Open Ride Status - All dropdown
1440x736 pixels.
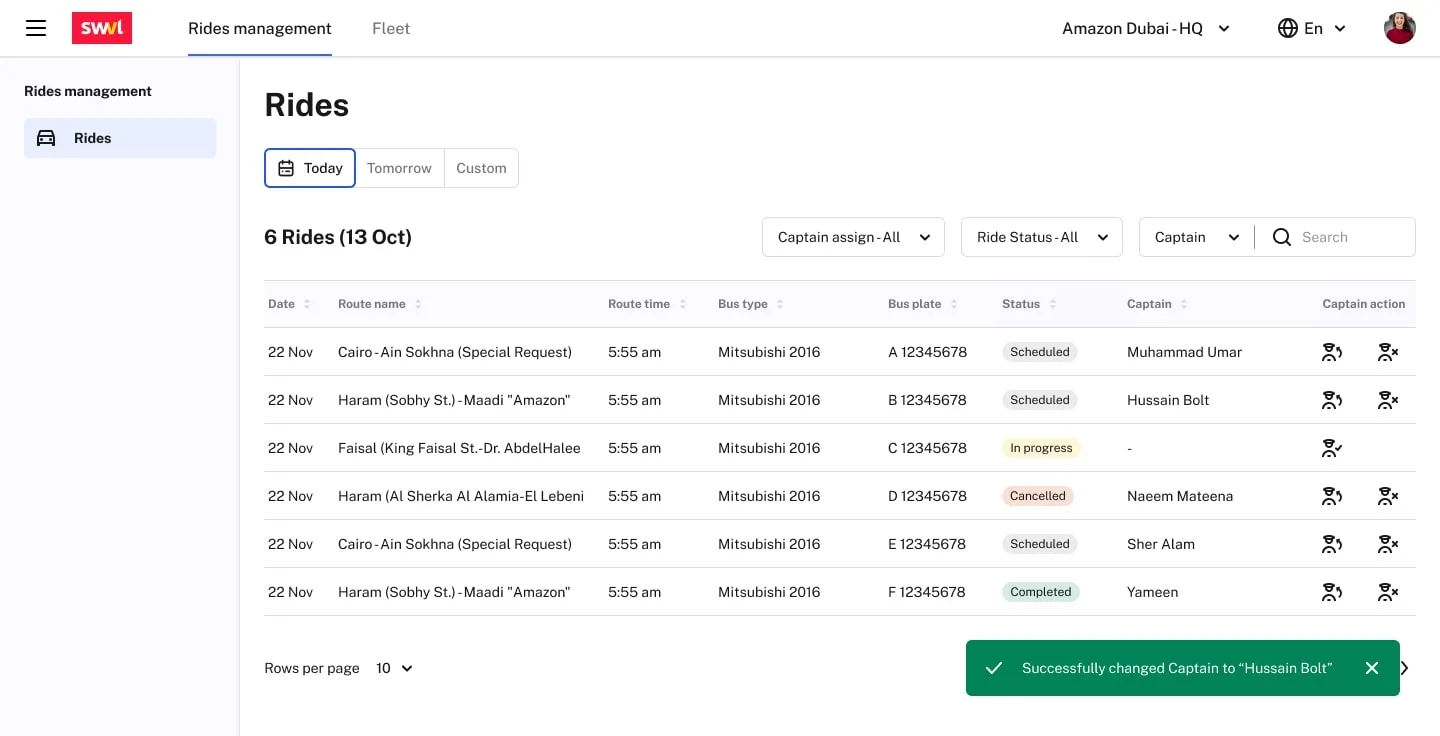pyautogui.click(x=1041, y=237)
